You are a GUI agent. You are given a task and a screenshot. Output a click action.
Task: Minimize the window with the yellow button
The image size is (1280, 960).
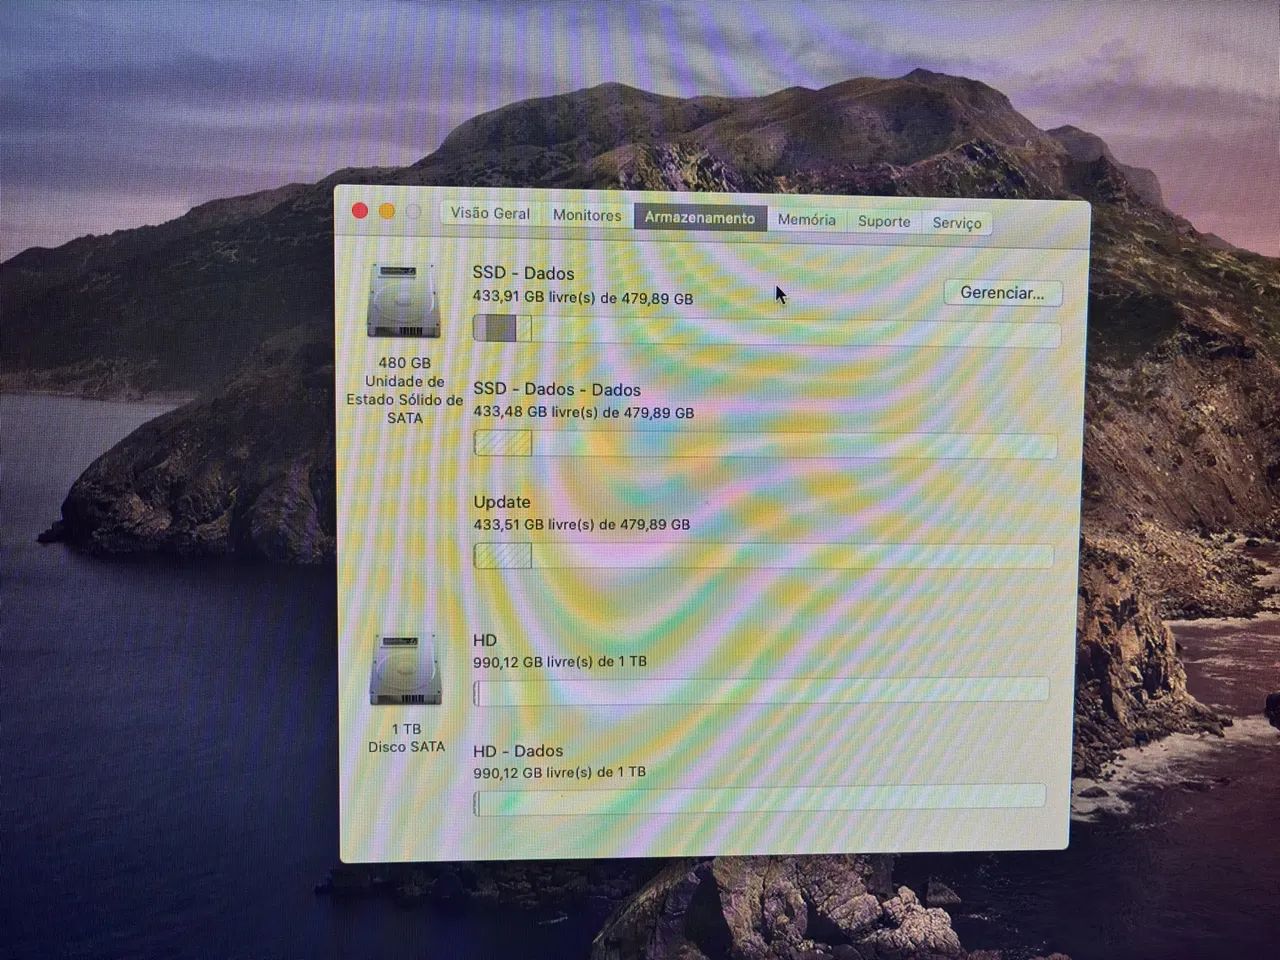click(387, 211)
